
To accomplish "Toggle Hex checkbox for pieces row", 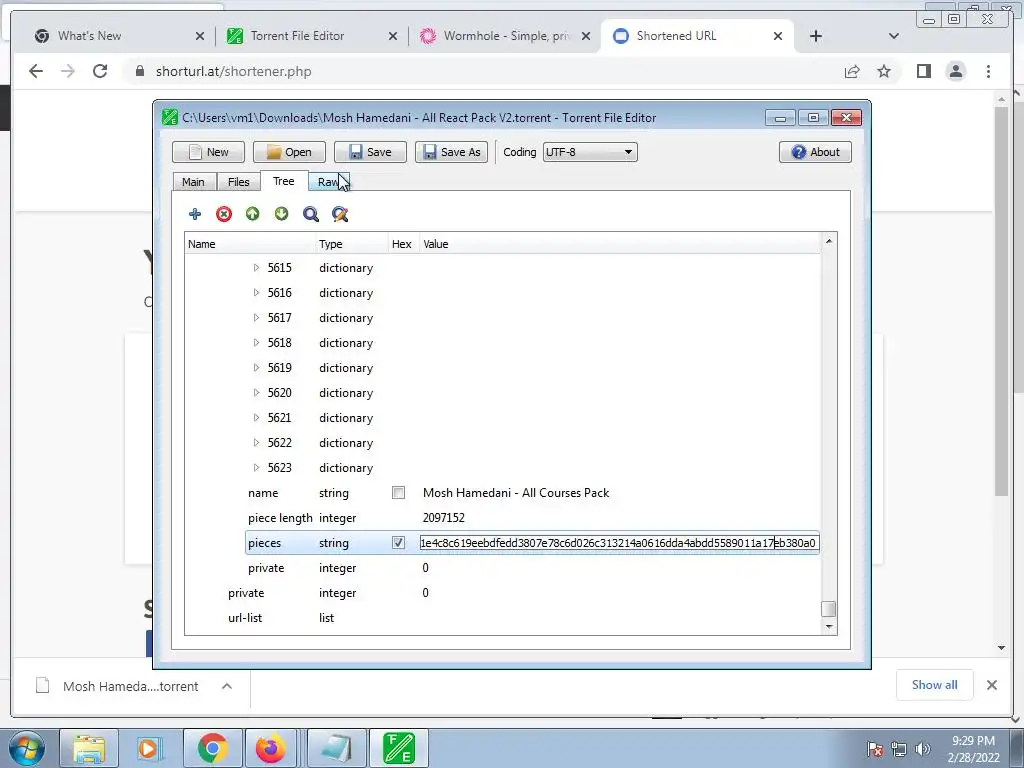I will [x=398, y=543].
